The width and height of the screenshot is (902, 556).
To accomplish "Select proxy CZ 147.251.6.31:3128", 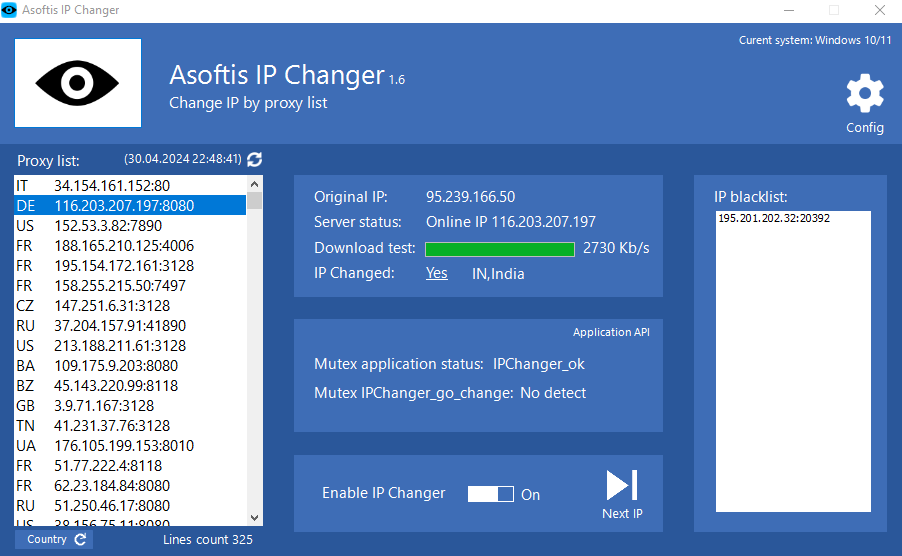I will (130, 306).
